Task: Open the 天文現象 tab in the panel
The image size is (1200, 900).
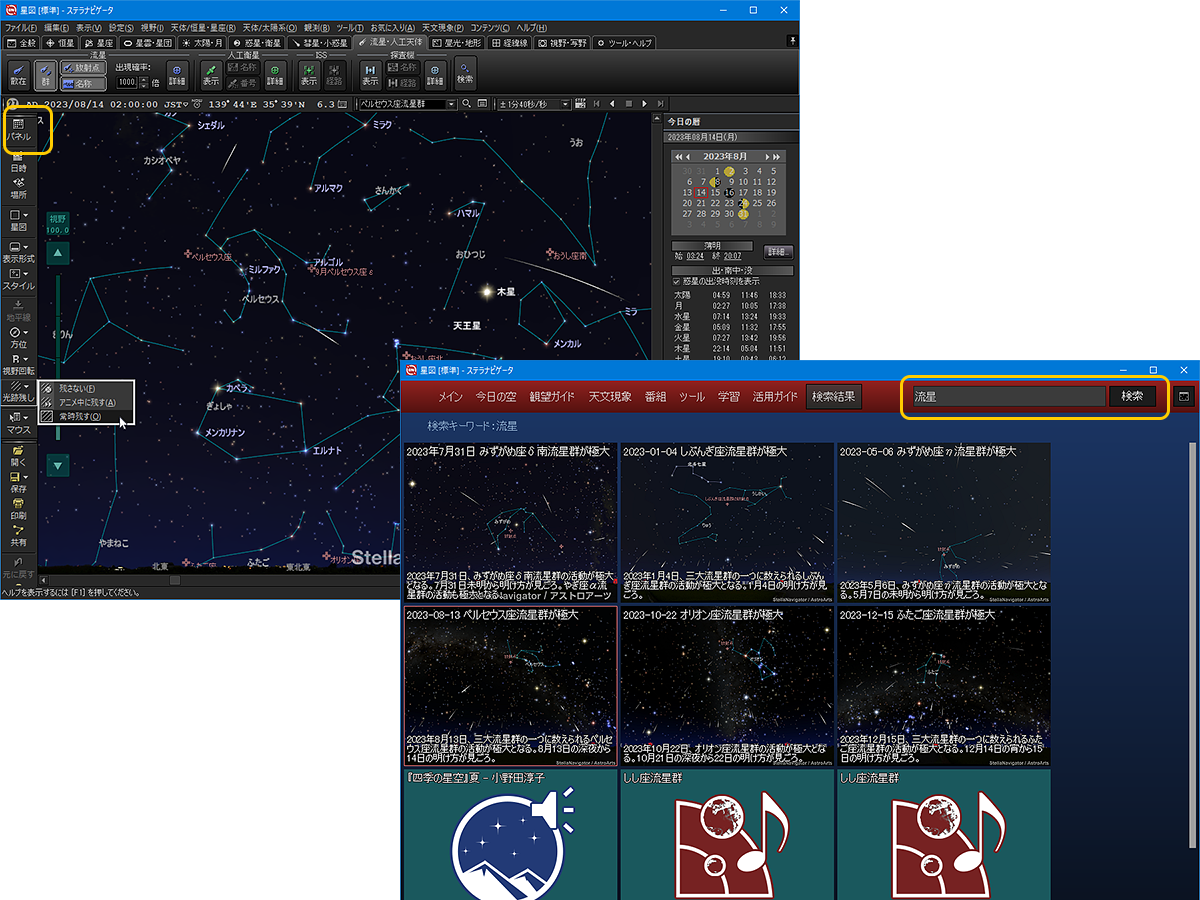Action: pos(610,396)
